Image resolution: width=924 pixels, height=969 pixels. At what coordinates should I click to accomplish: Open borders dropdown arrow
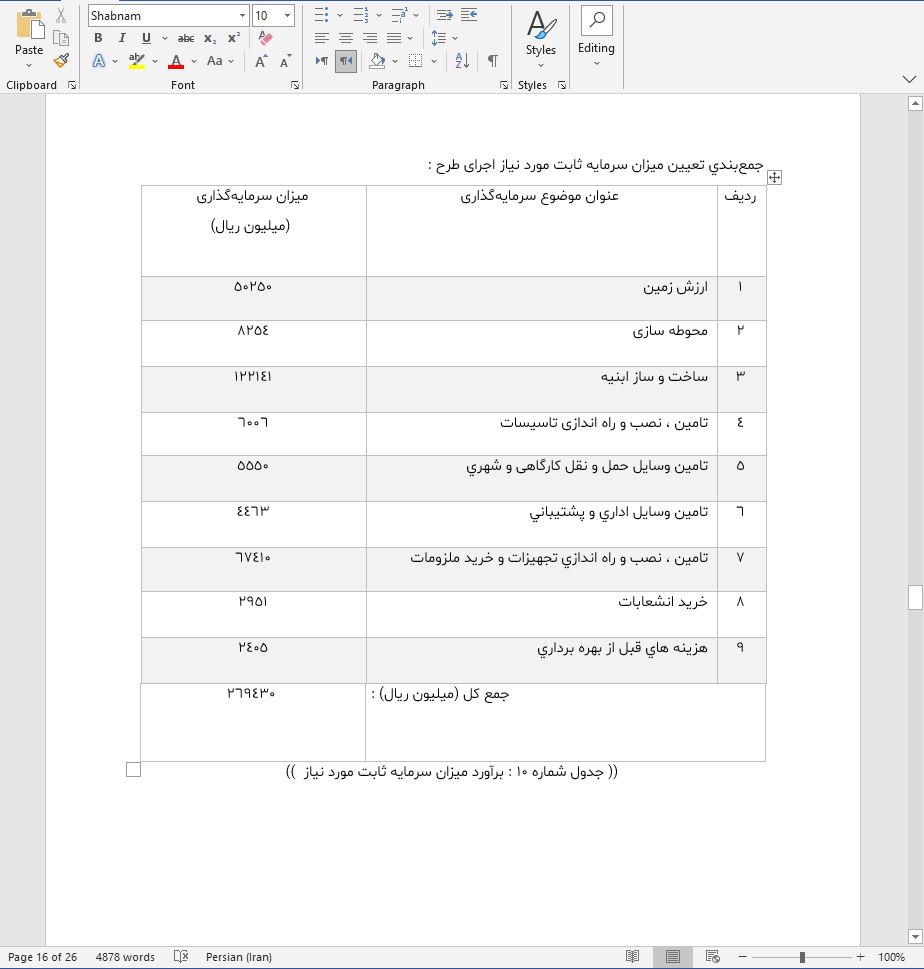434,61
